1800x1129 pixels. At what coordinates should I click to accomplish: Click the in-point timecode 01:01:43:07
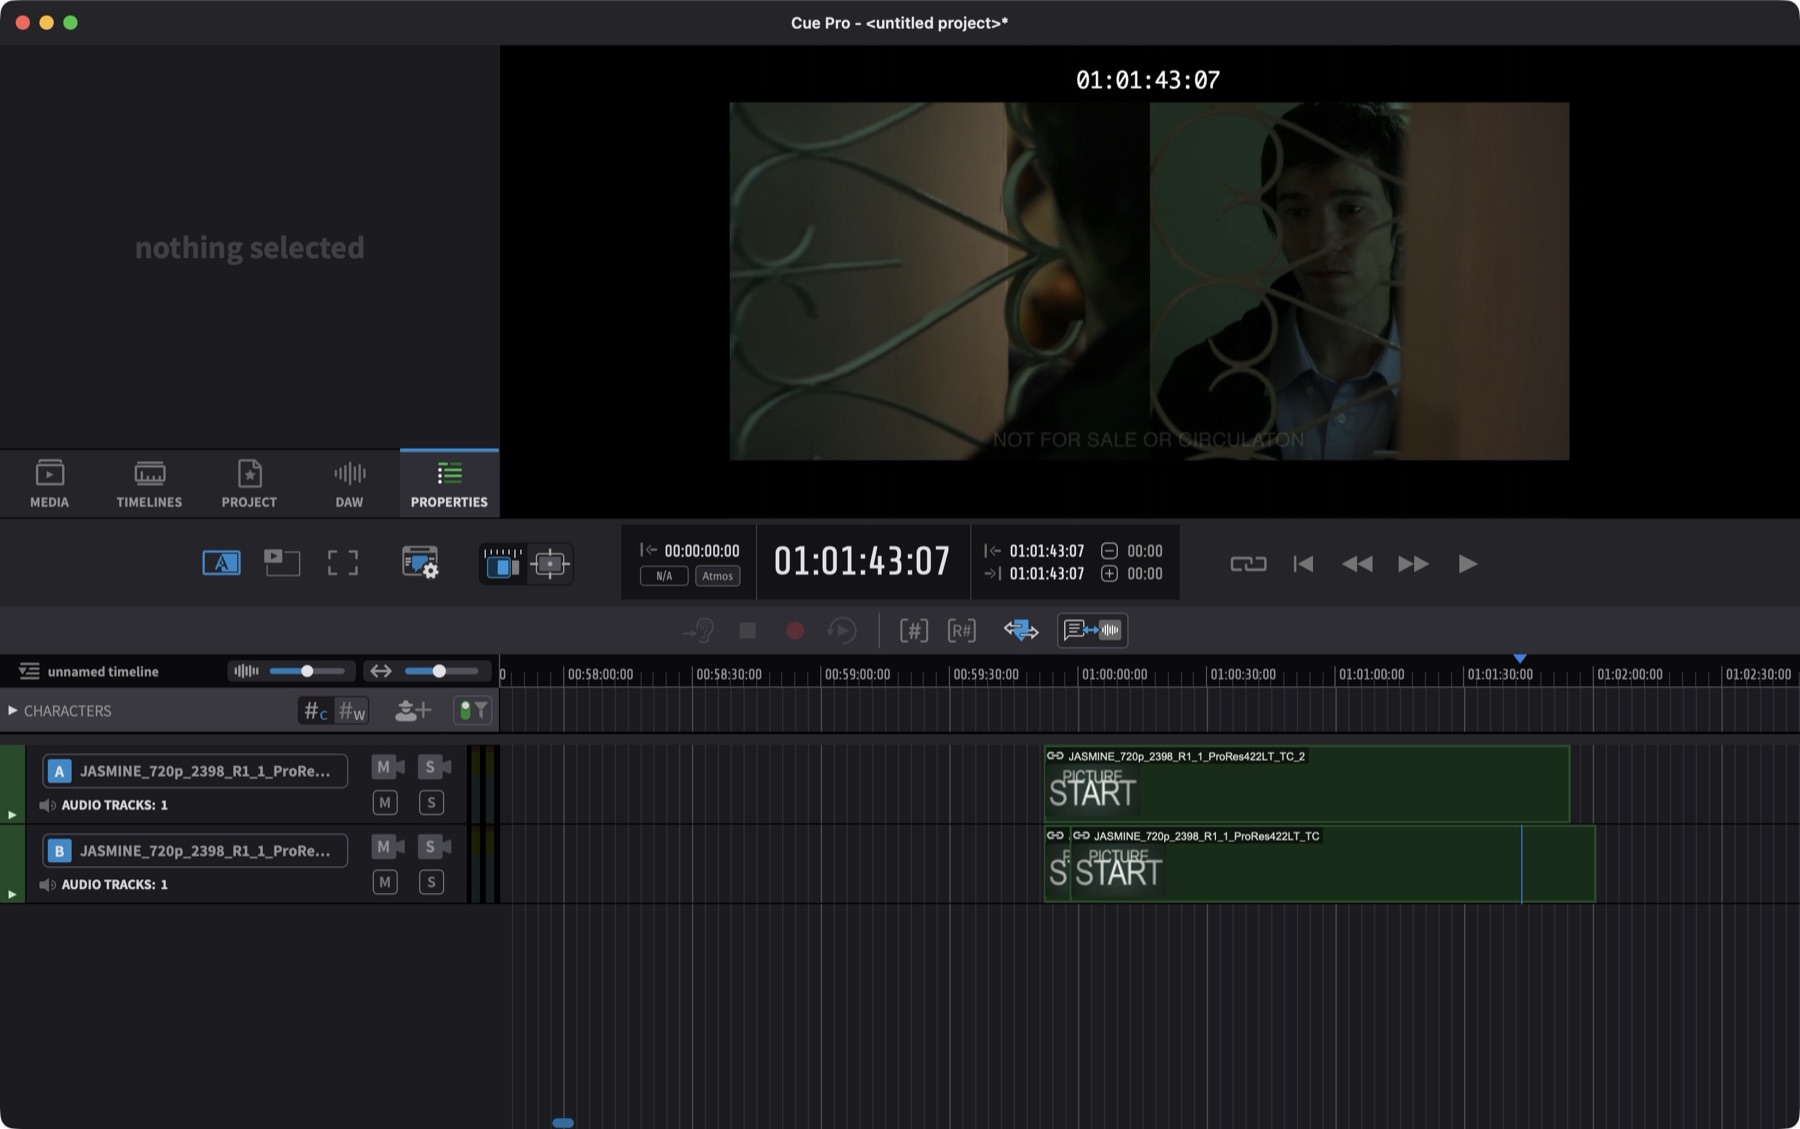tap(1046, 551)
